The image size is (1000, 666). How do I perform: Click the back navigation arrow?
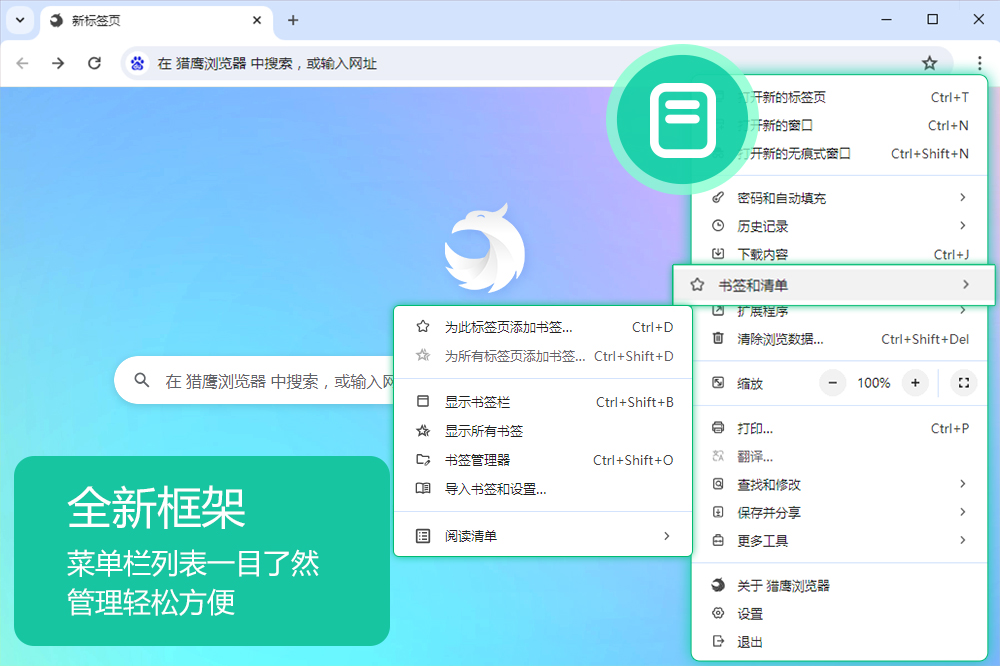(x=22, y=62)
